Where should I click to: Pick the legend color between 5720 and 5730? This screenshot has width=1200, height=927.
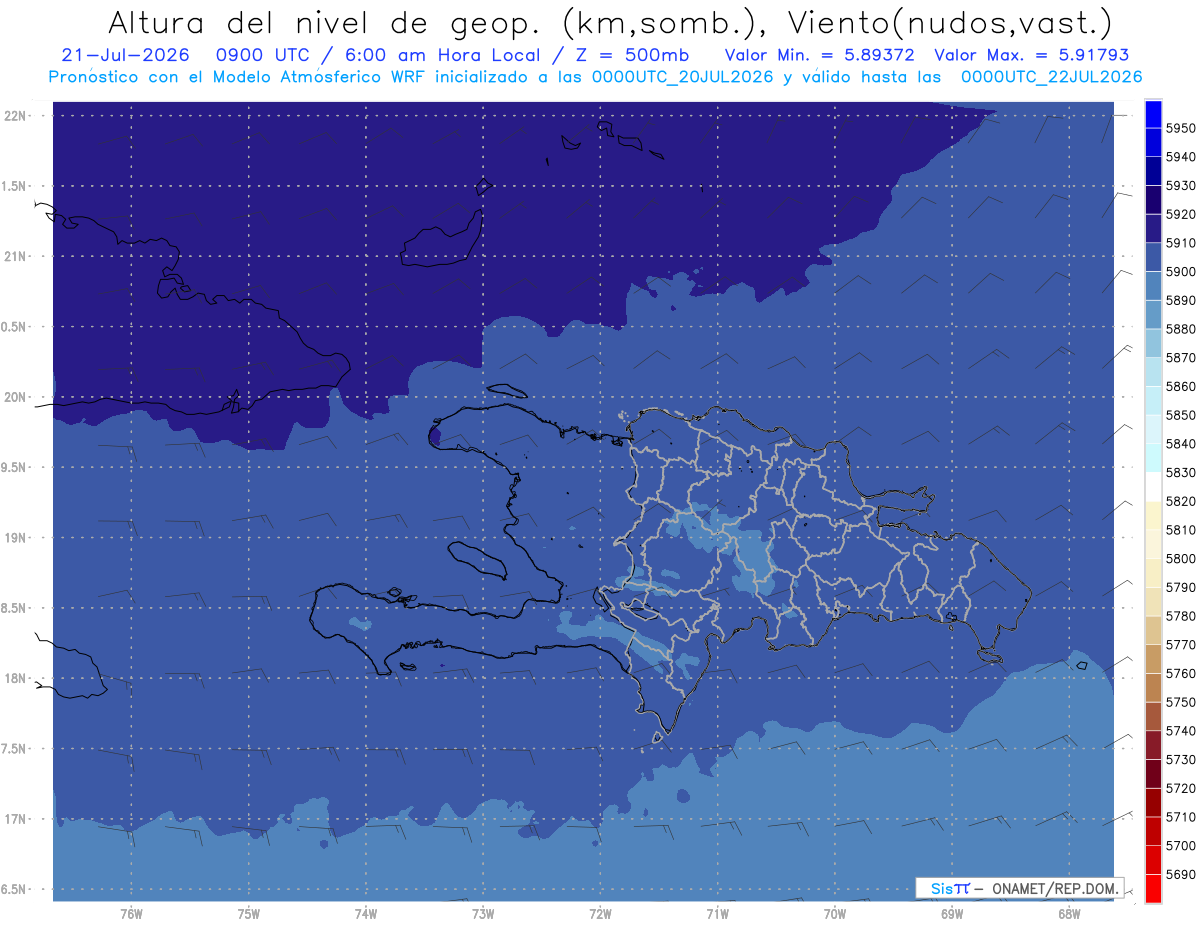tap(1152, 774)
